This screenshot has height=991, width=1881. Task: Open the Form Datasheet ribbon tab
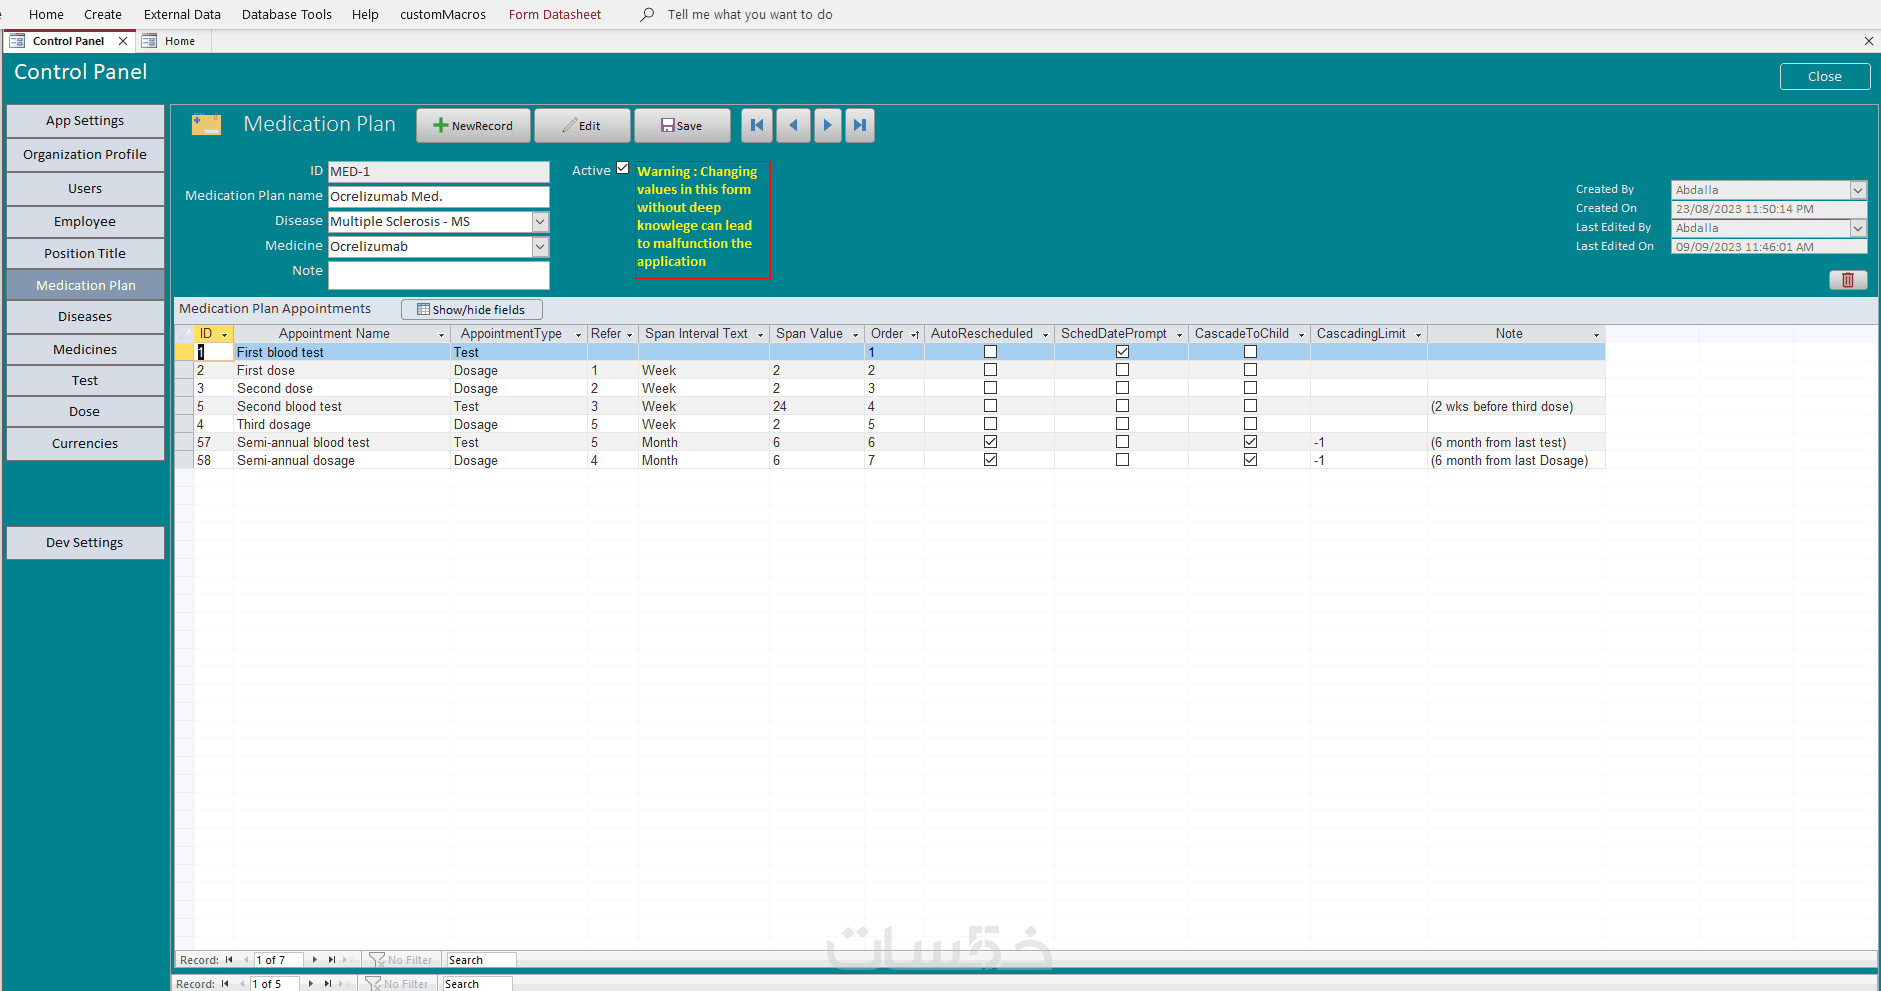click(555, 14)
